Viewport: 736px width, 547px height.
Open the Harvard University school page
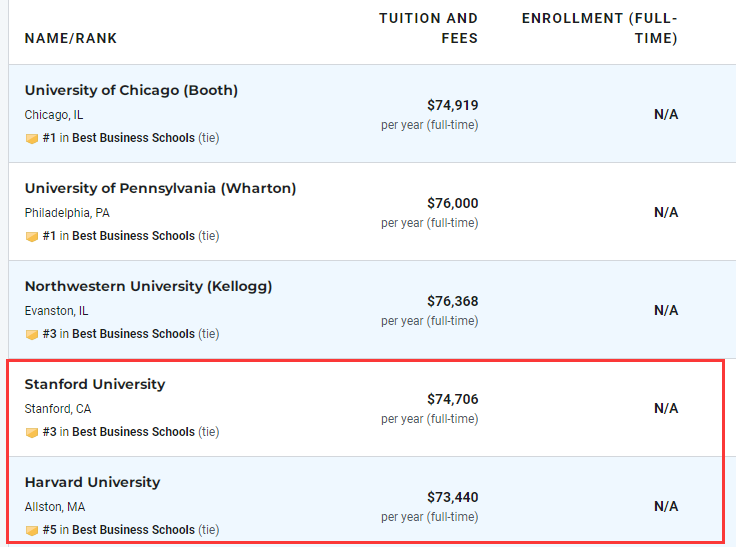click(92, 482)
